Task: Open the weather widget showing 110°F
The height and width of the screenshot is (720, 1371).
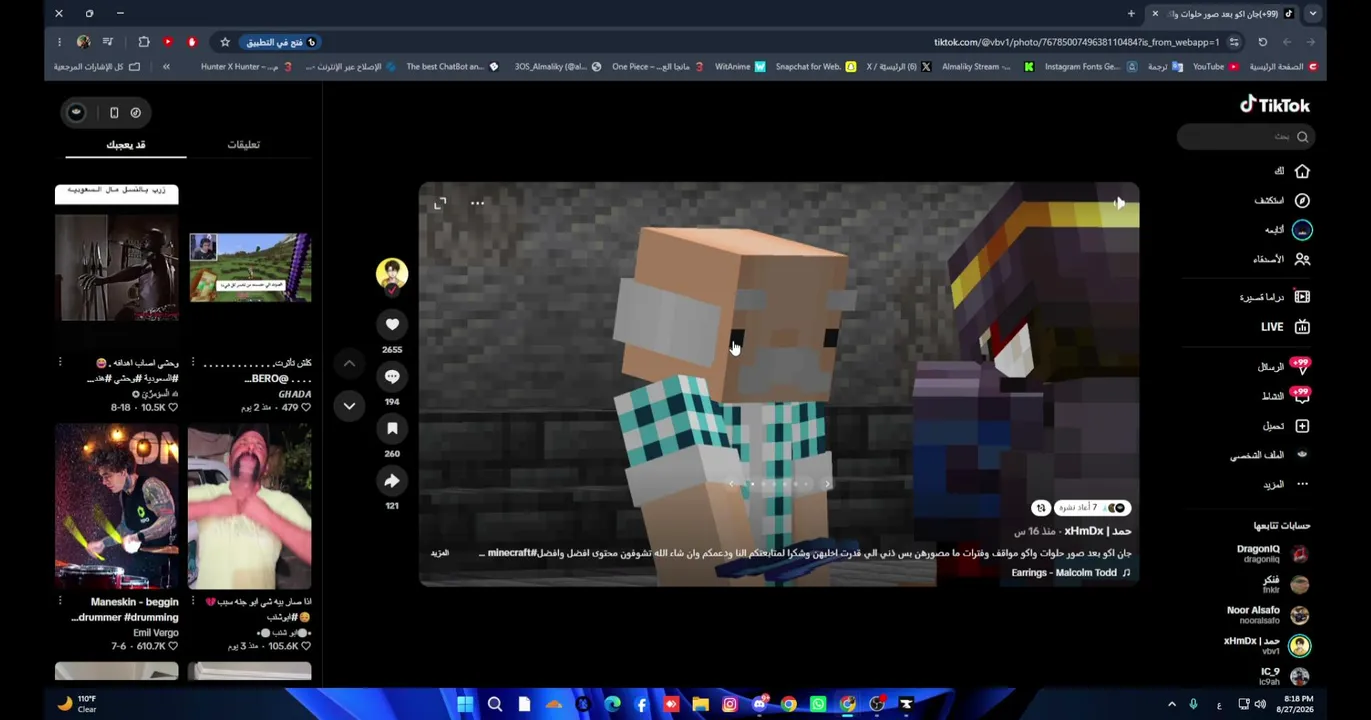Action: click(x=77, y=704)
